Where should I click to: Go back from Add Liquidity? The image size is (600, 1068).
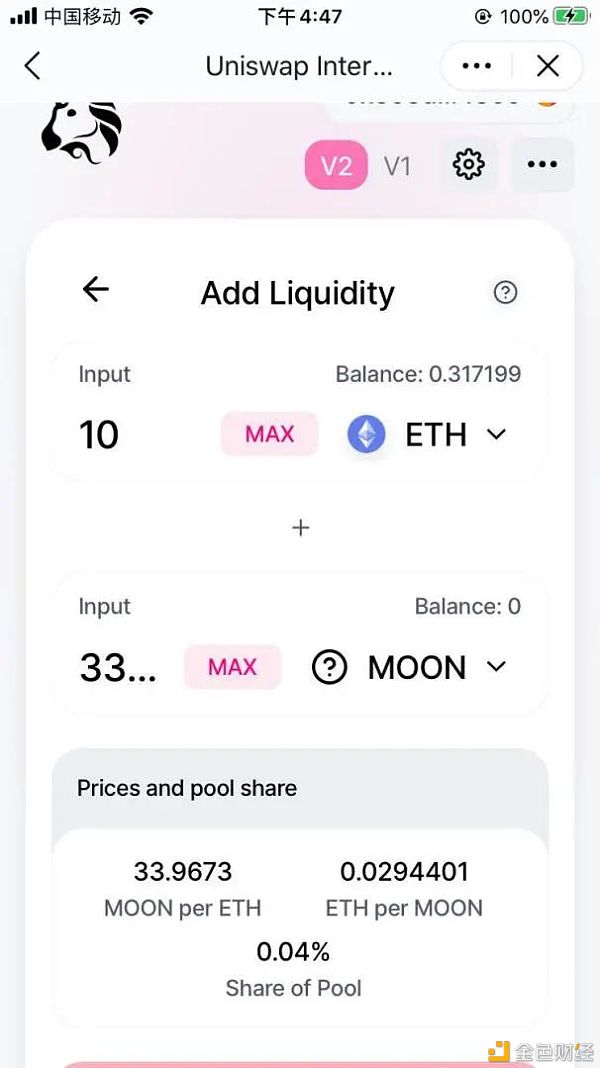click(x=96, y=290)
